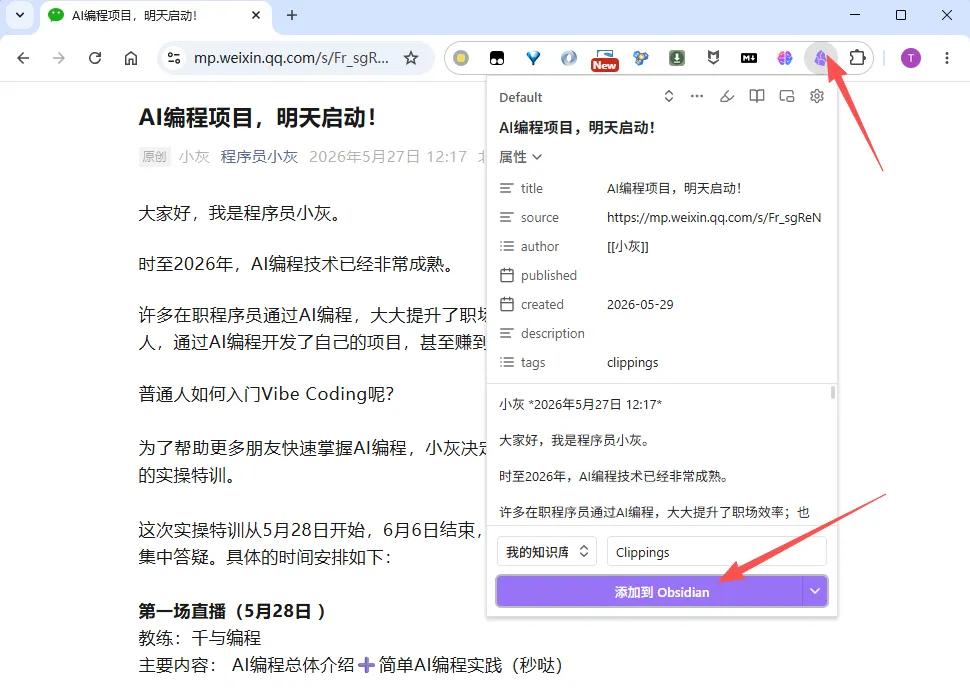Screen dimensions: 970x690
Task: Collapse the 属性 properties section
Action: tap(520, 157)
